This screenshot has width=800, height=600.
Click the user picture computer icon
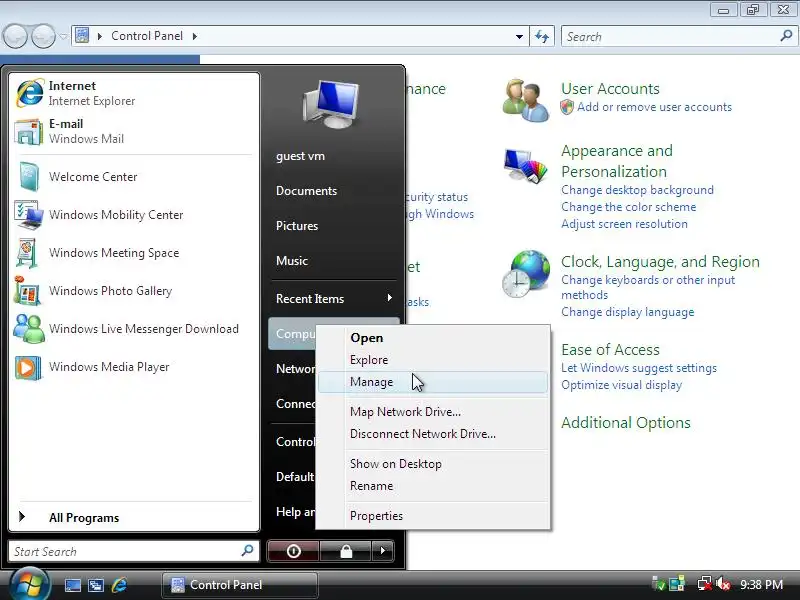click(331, 104)
